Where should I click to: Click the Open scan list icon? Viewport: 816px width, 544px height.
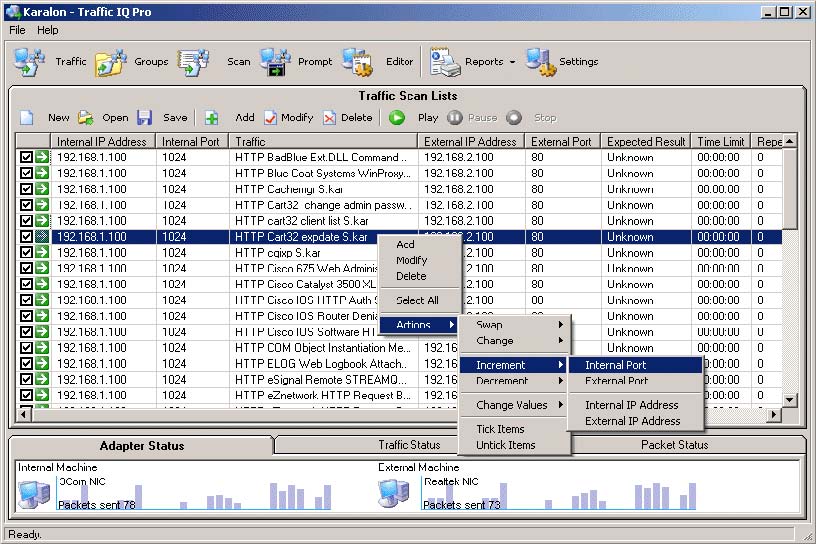[x=86, y=118]
